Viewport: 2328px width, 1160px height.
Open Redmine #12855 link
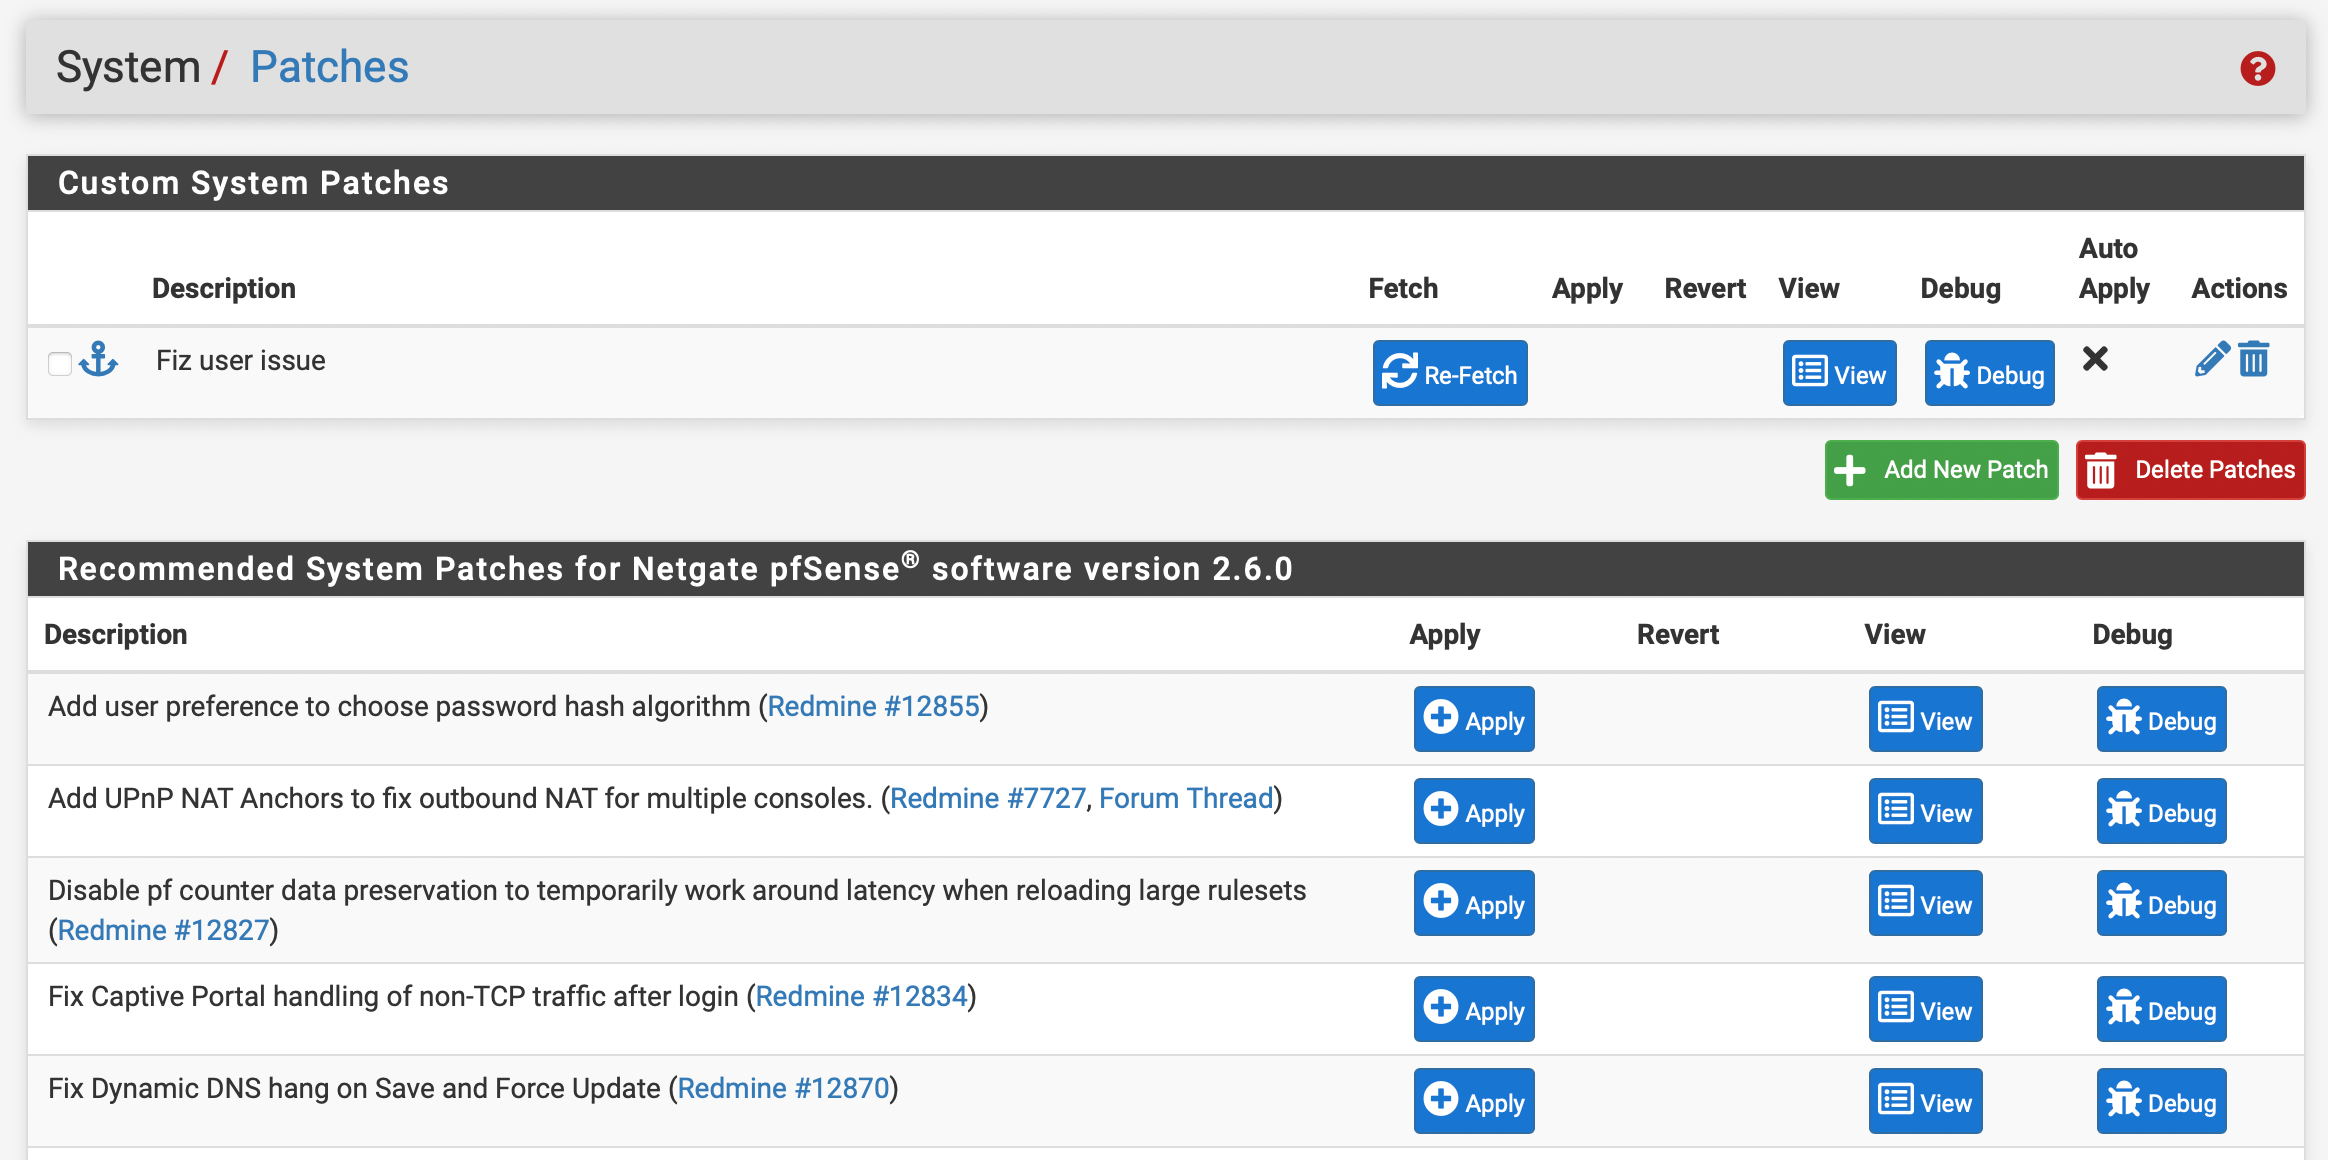tap(873, 707)
